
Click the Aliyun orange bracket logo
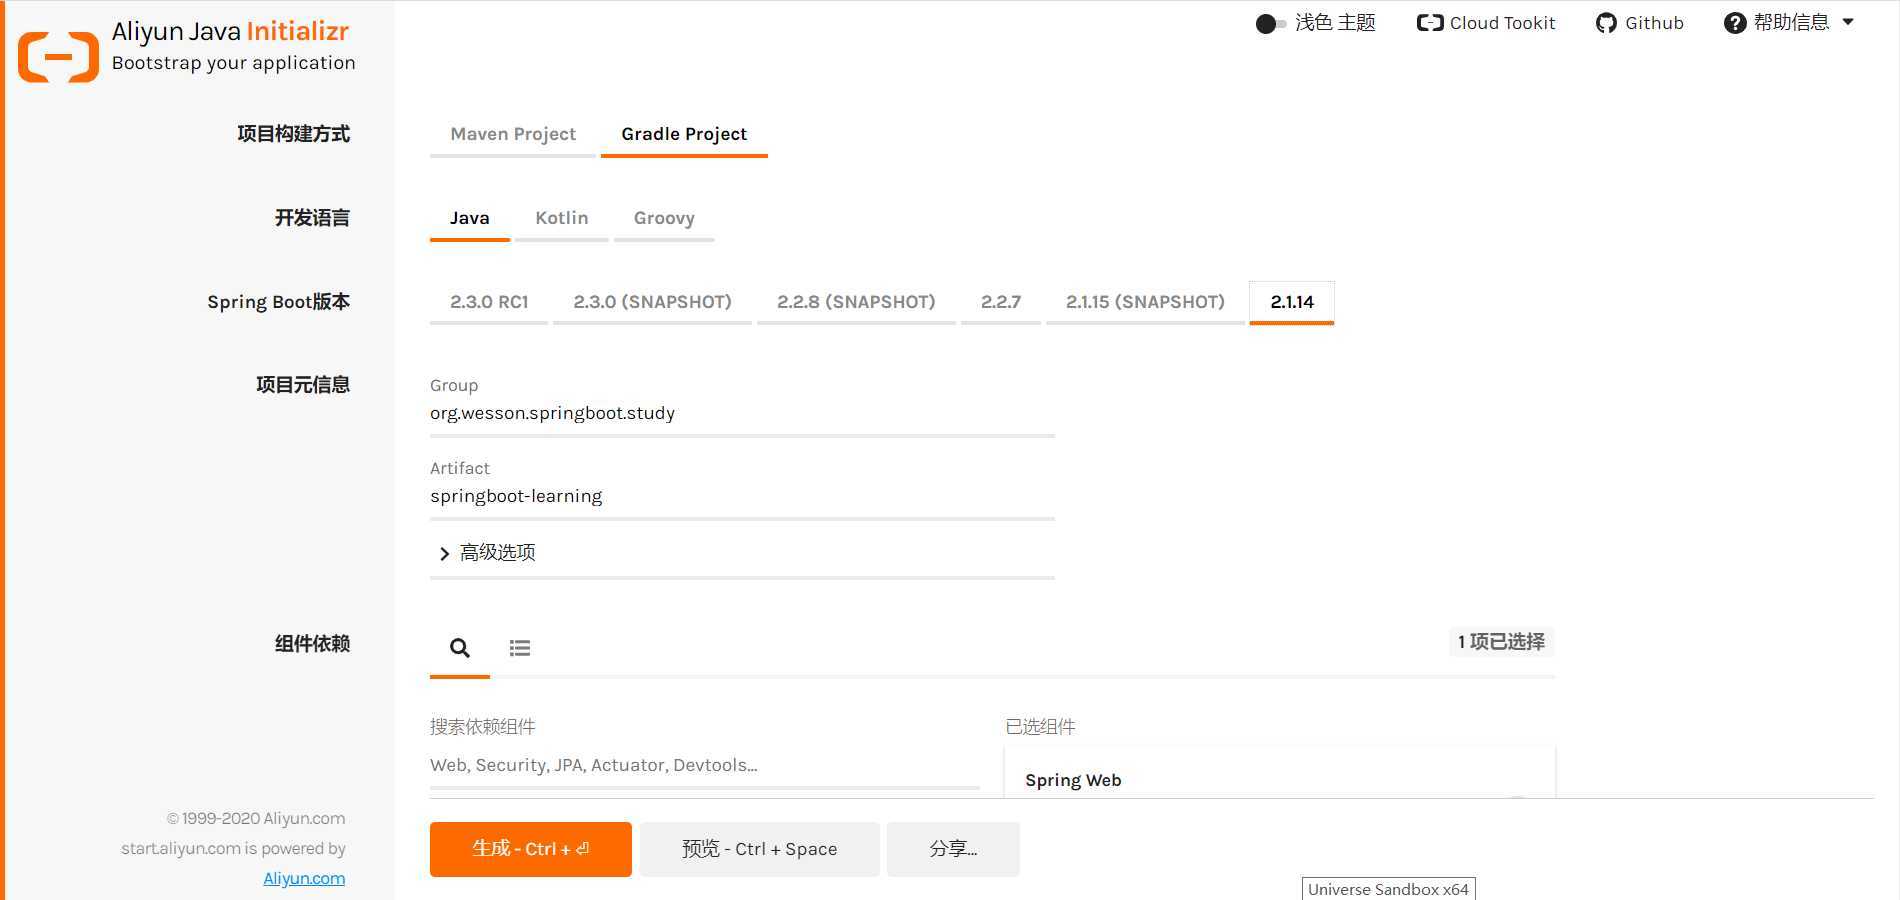pos(58,56)
